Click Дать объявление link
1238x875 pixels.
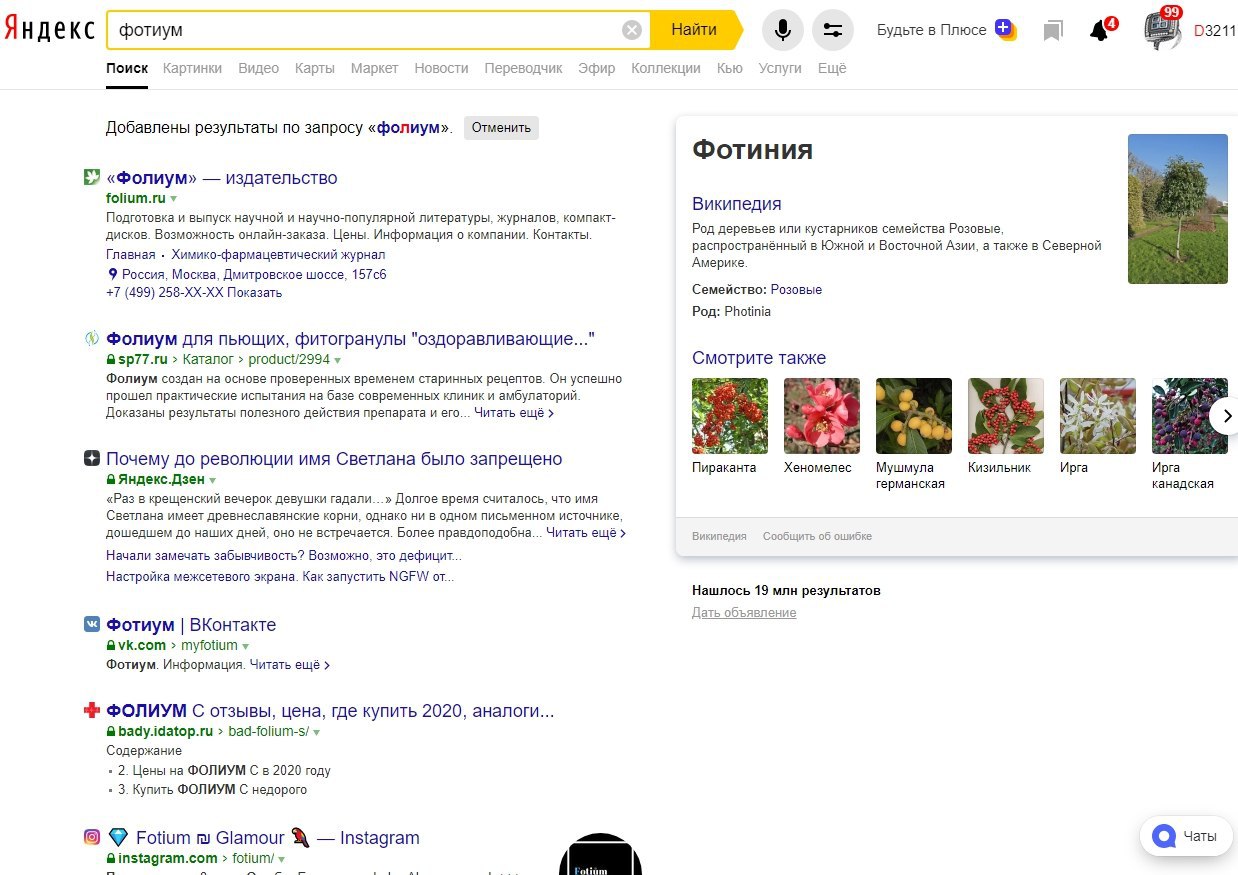(x=744, y=613)
